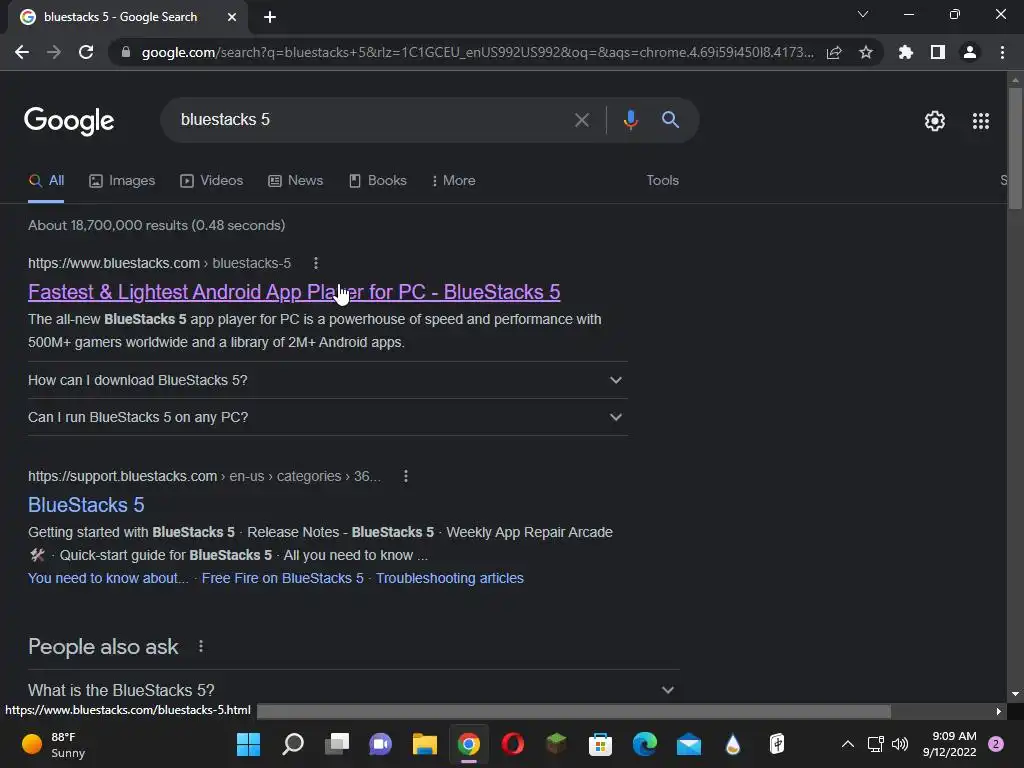Clear the search box text
Screen dimensions: 1024x768
click(581, 120)
